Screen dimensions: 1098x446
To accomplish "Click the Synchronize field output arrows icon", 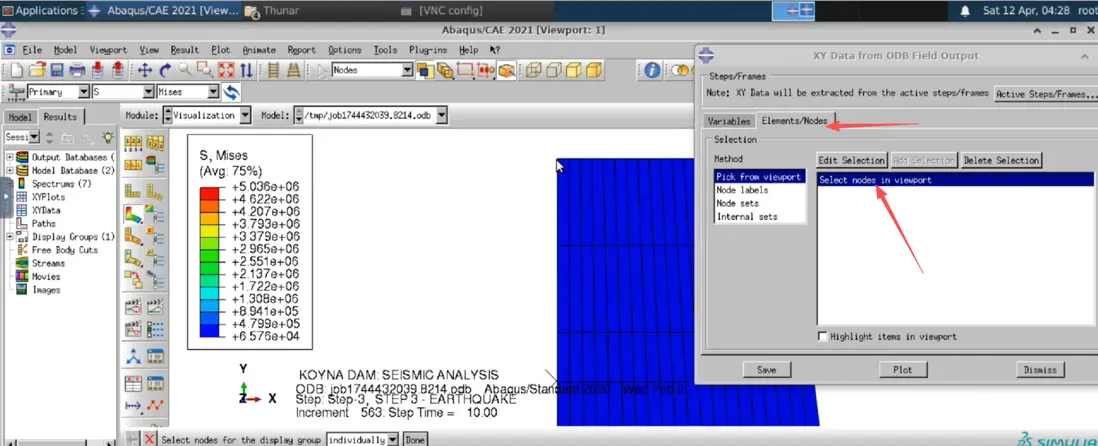I will (x=231, y=92).
